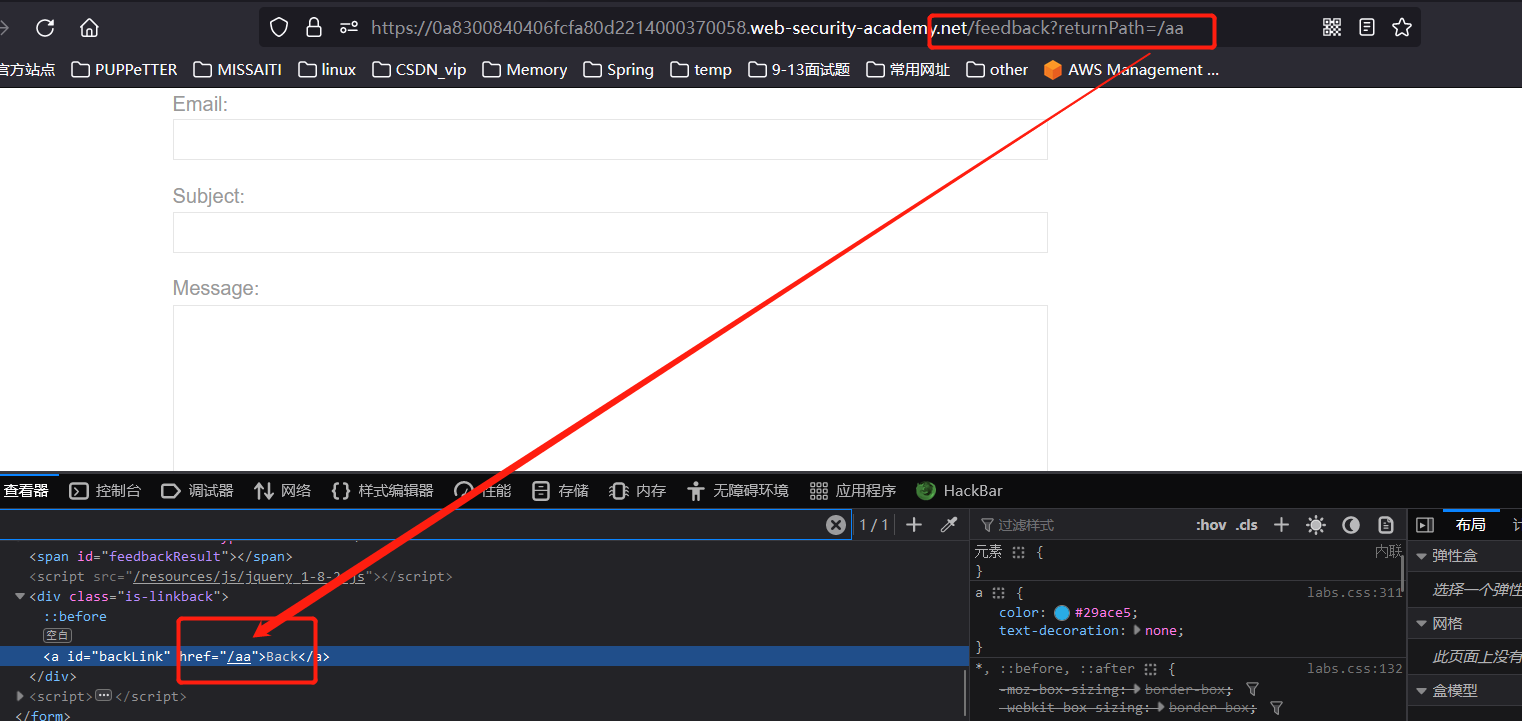Select the 查看器 inspector tab
This screenshot has height=721, width=1522.
point(27,491)
